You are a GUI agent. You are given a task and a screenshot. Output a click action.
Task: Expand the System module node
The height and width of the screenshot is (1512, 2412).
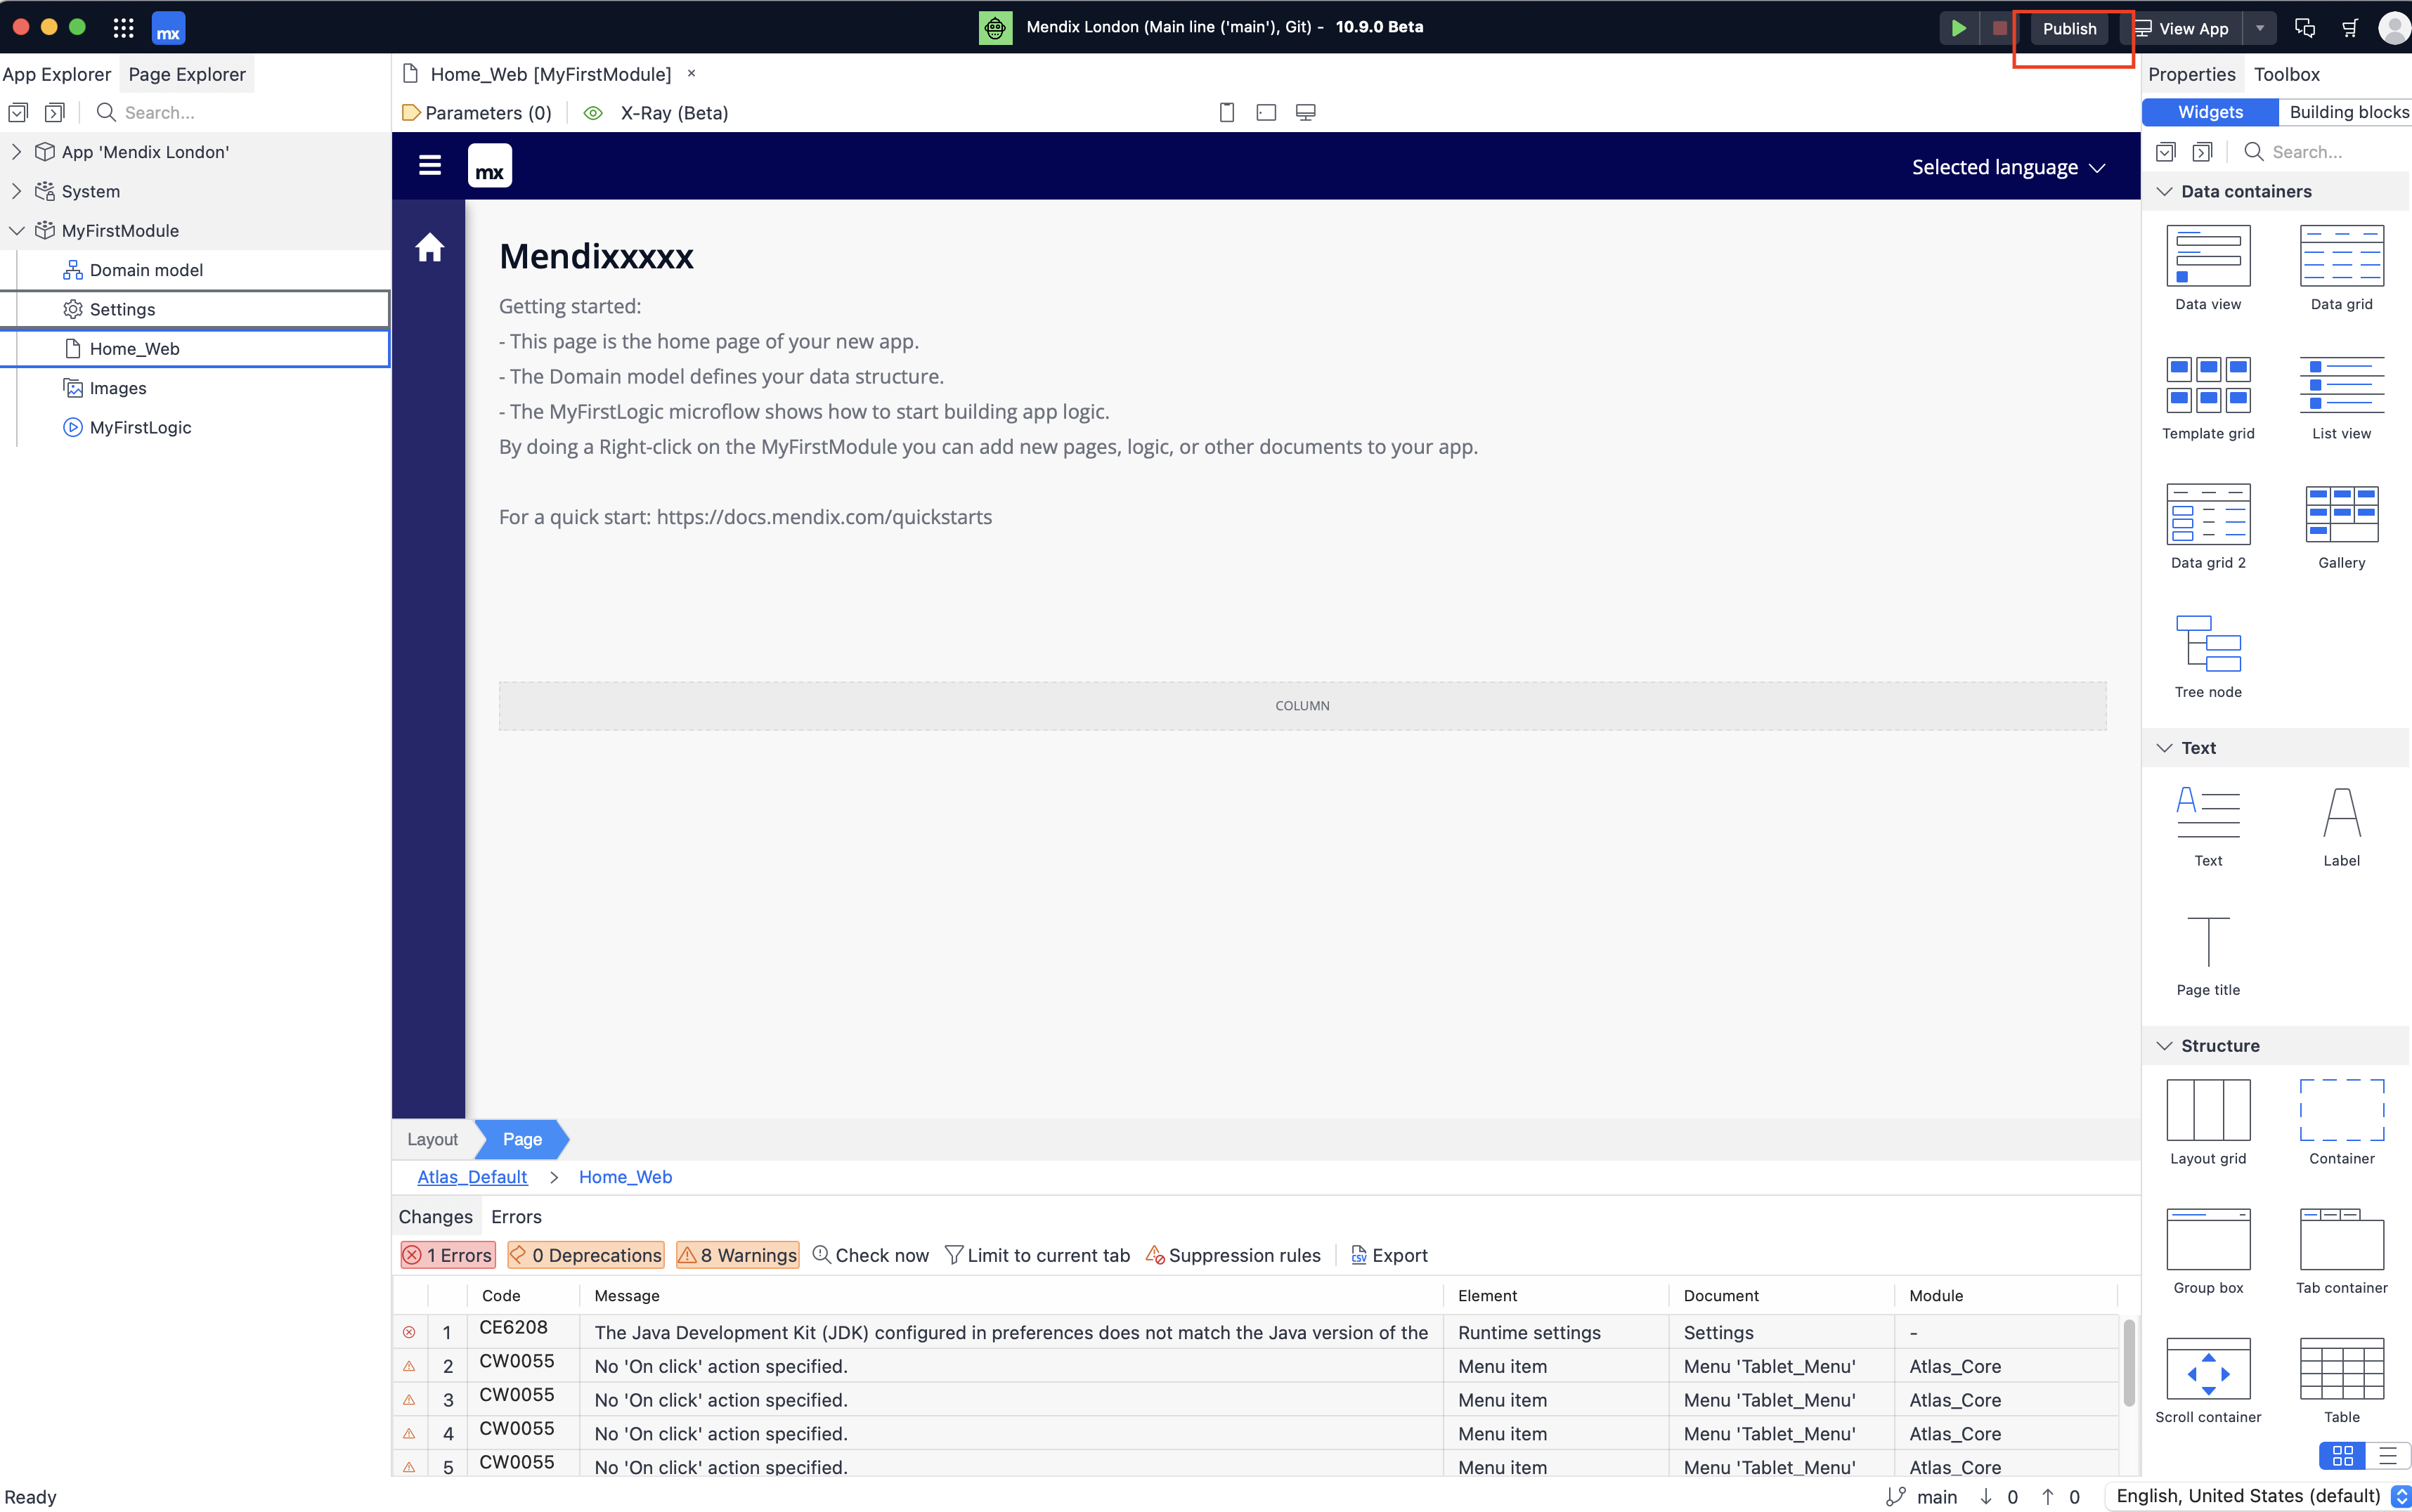[x=16, y=190]
